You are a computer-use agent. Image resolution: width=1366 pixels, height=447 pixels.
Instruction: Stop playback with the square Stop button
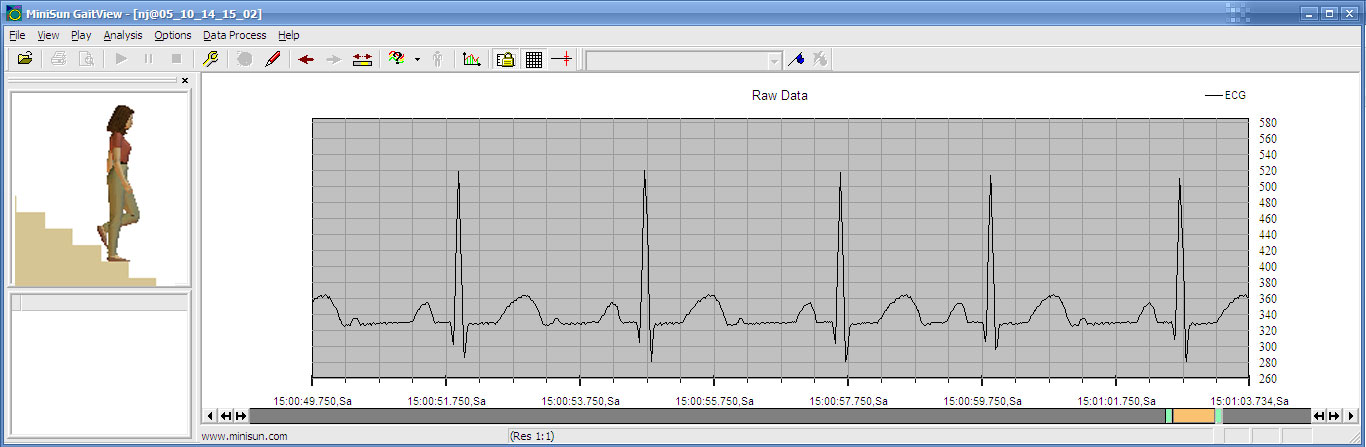176,59
